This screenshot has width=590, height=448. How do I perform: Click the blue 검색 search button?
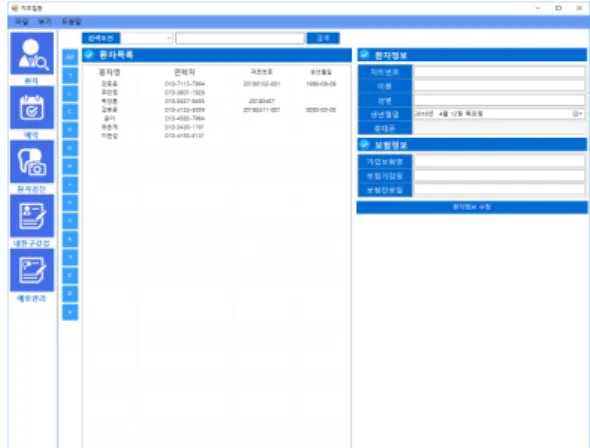[x=323, y=38]
